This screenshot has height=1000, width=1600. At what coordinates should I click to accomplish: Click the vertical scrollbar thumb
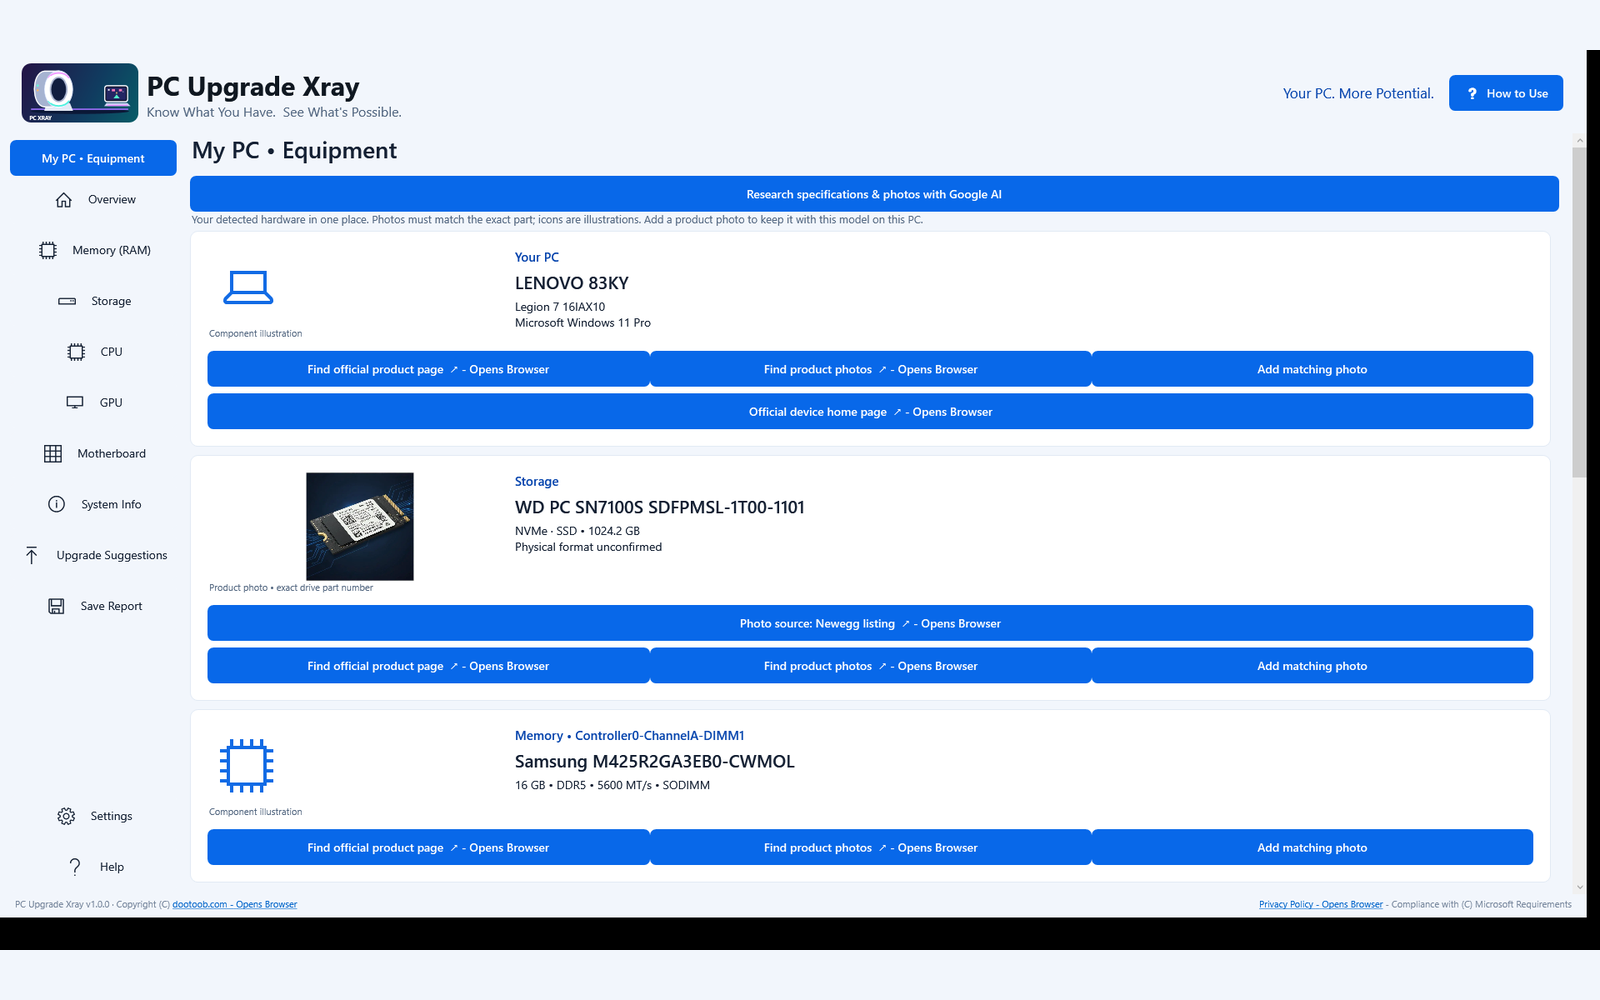coord(1579,312)
